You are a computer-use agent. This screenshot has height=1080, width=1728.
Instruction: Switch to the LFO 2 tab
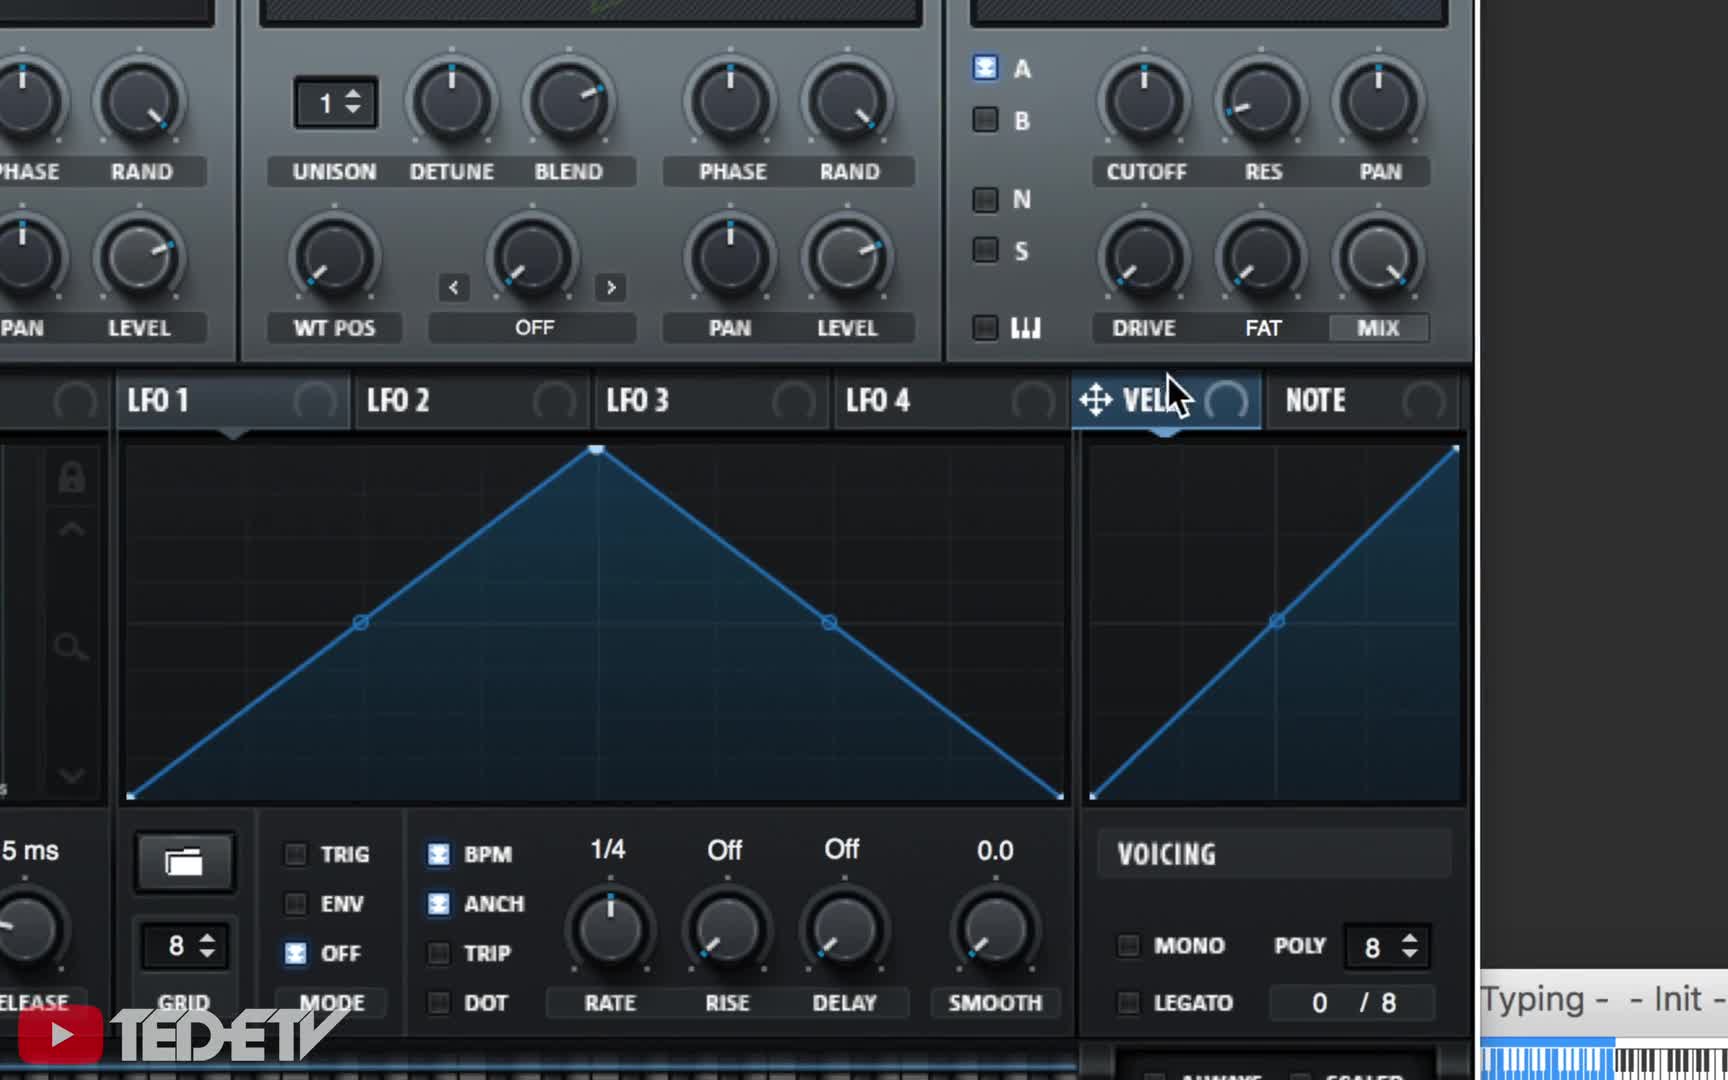[x=398, y=401]
